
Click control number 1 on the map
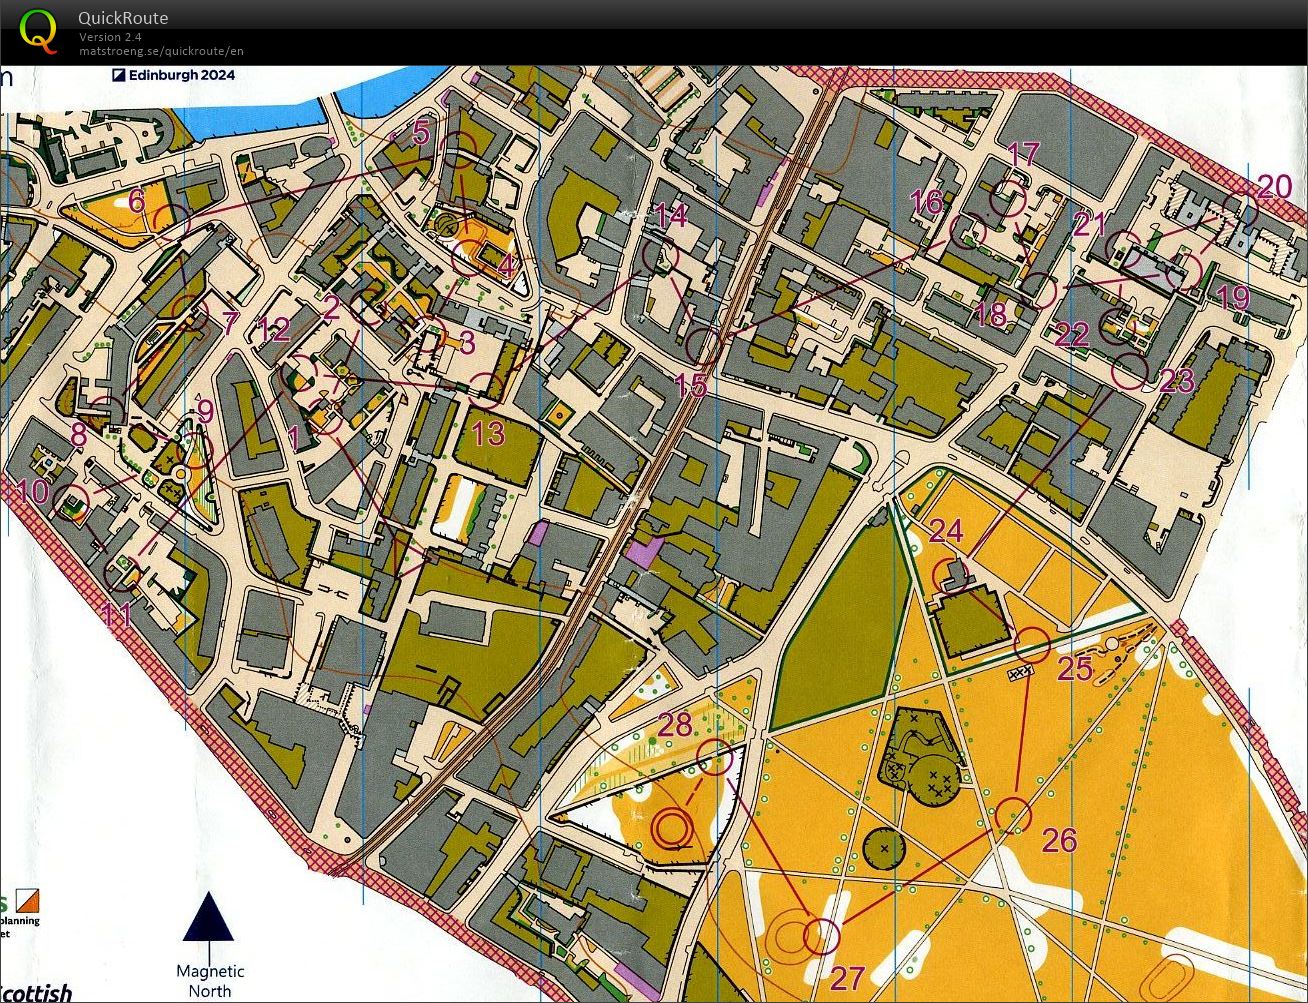click(293, 437)
